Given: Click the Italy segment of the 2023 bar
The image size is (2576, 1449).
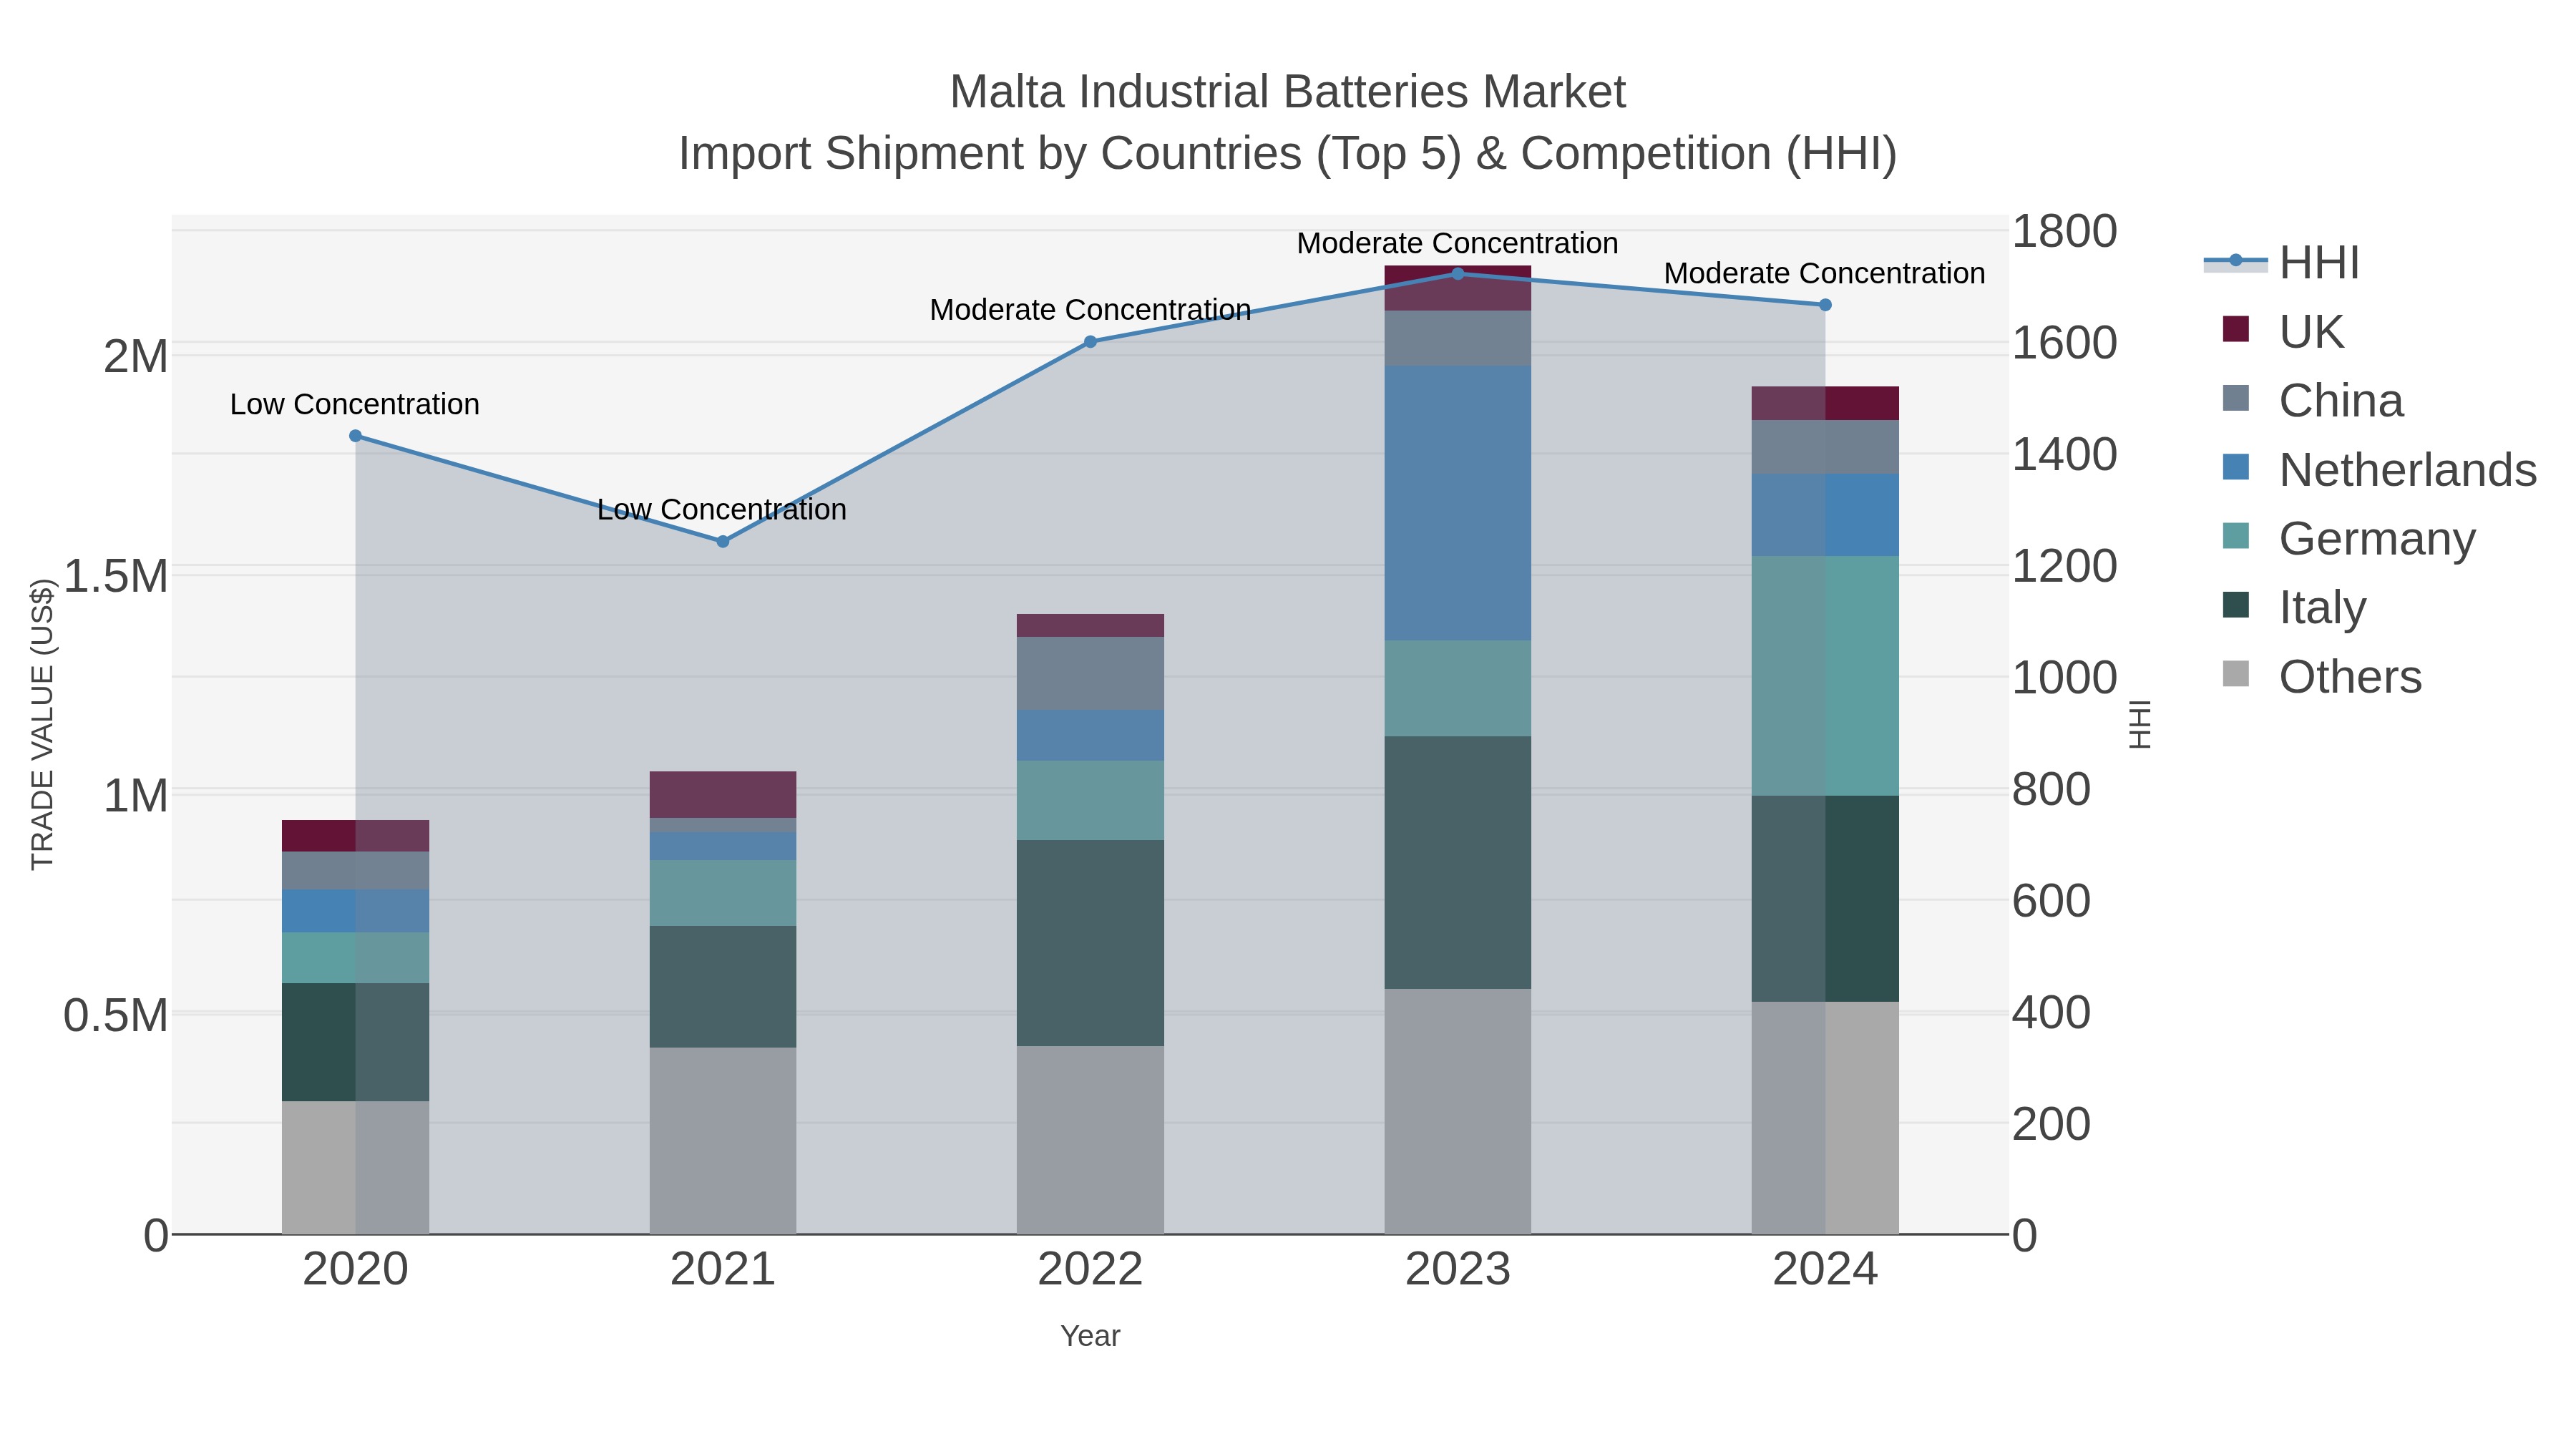Looking at the screenshot, I should click(x=1458, y=863).
